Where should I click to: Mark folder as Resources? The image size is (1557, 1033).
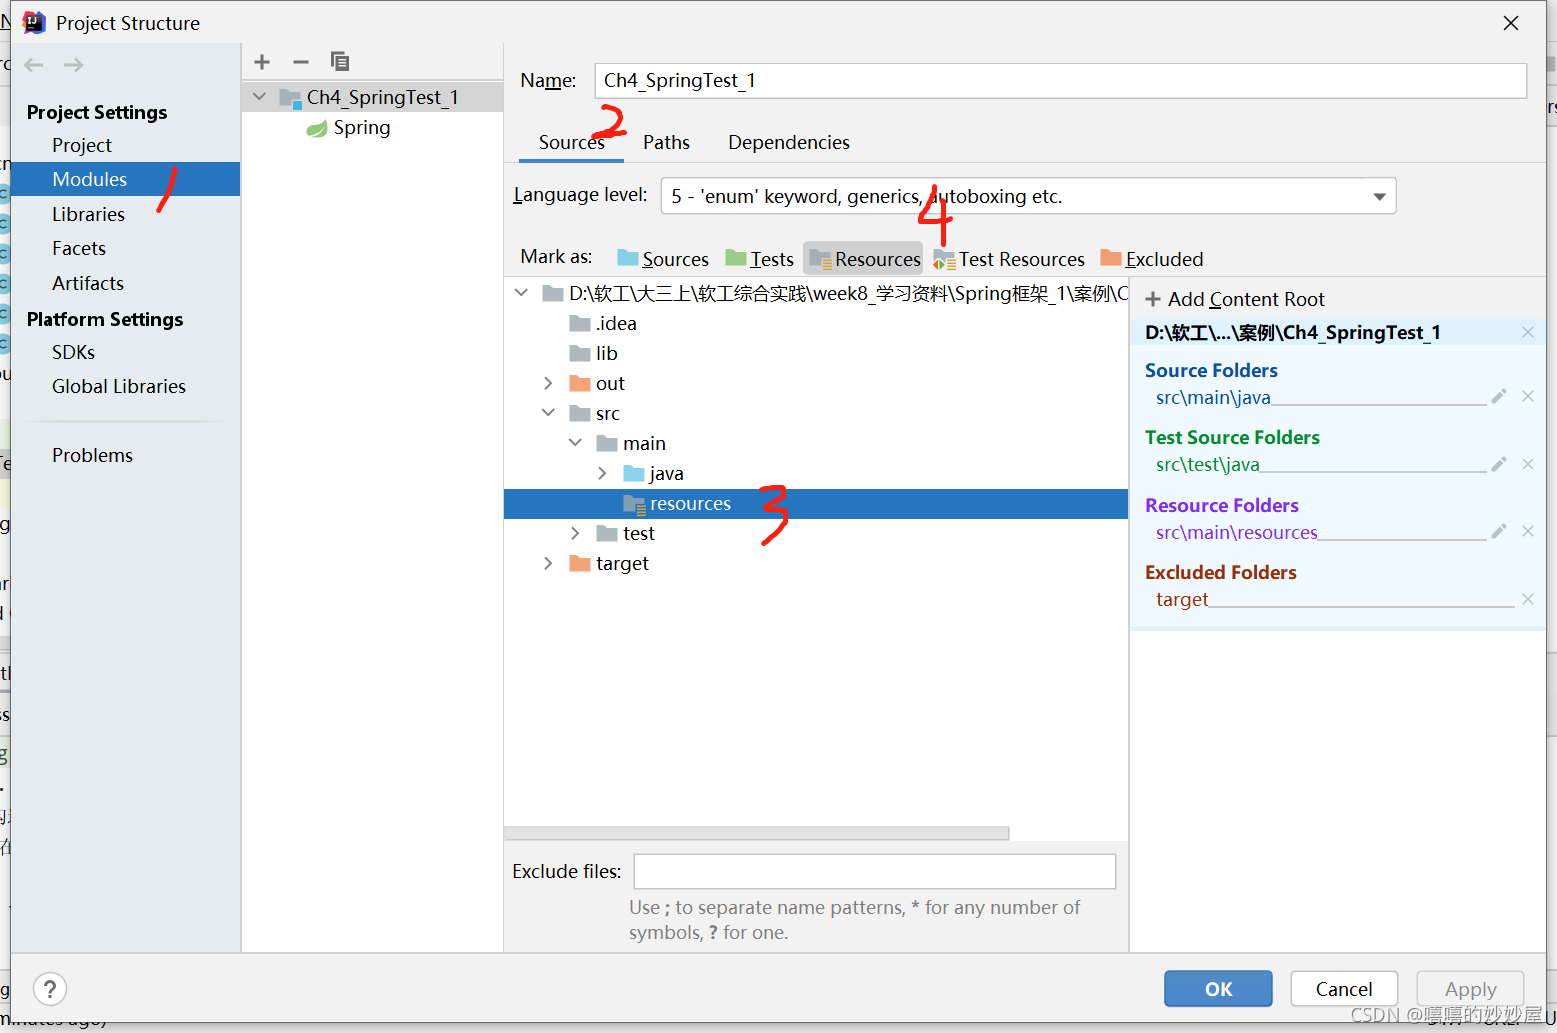(864, 259)
